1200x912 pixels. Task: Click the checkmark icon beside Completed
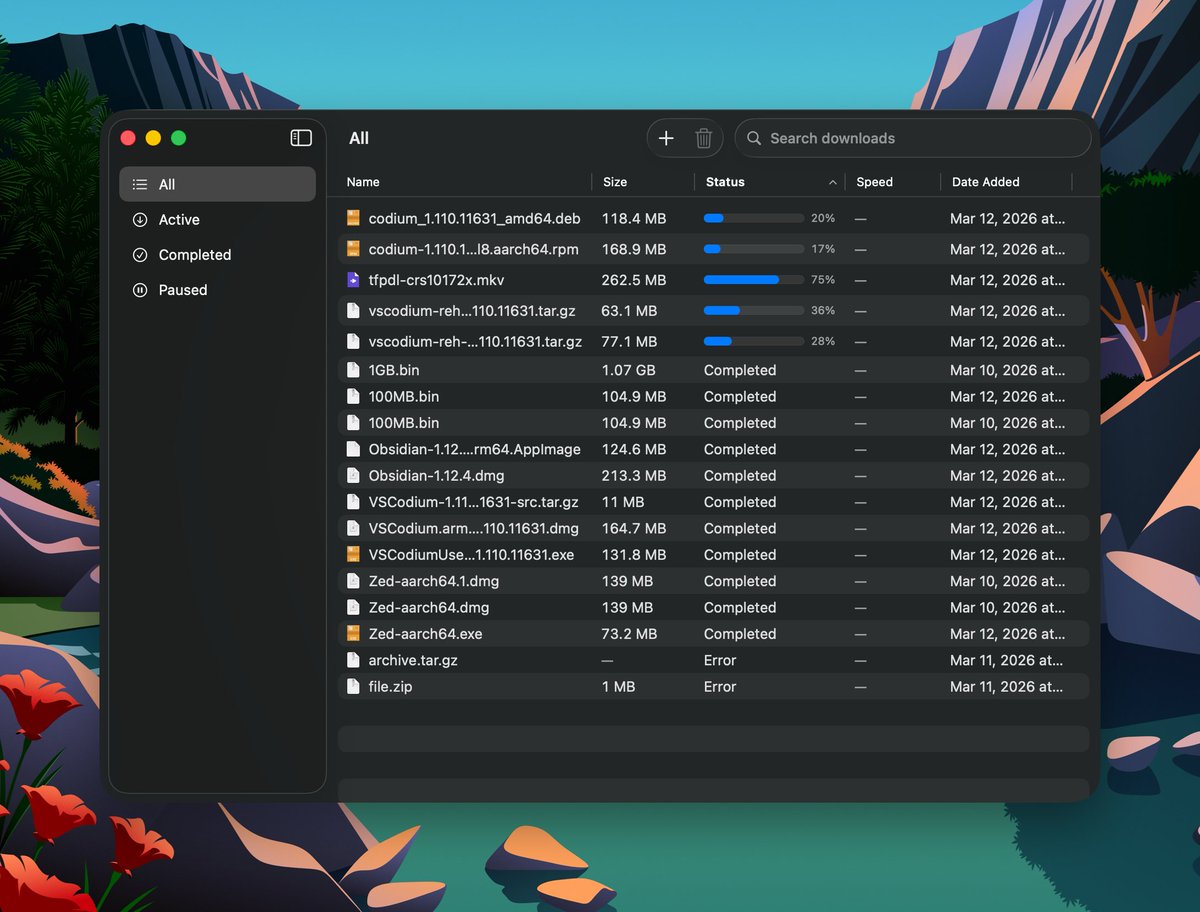pos(140,254)
